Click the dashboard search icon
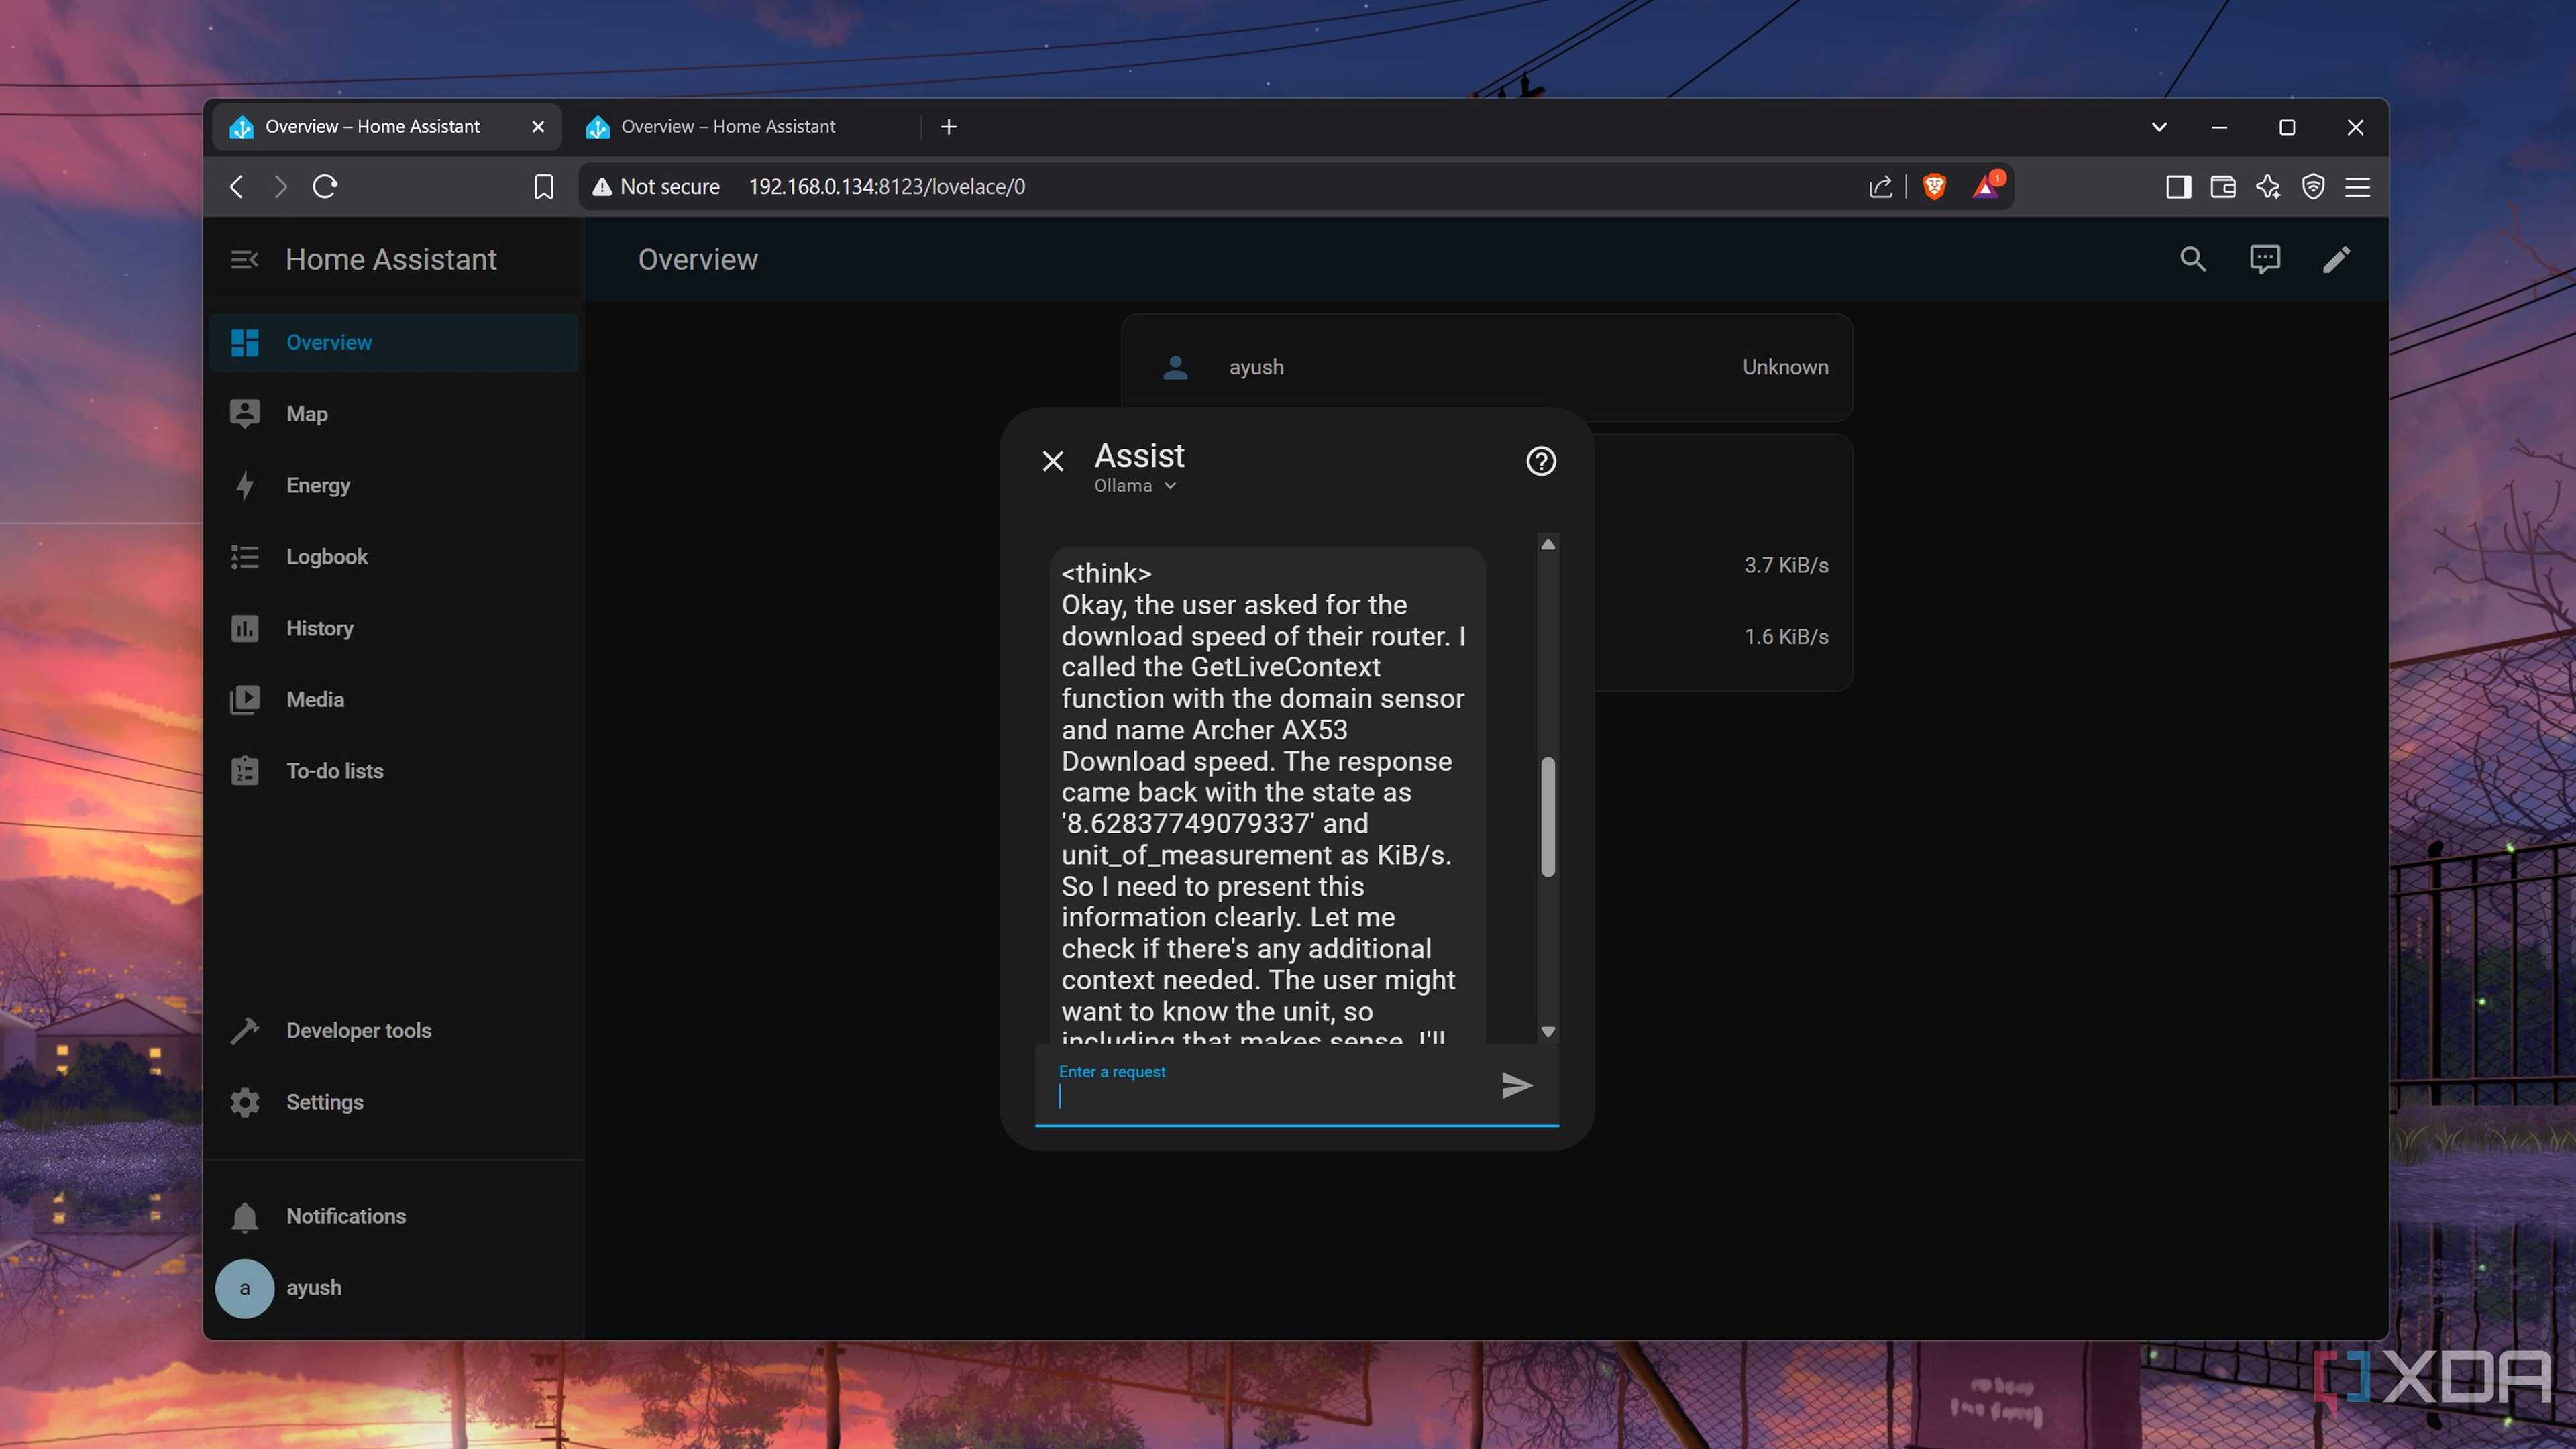2576x1449 pixels. [2192, 260]
